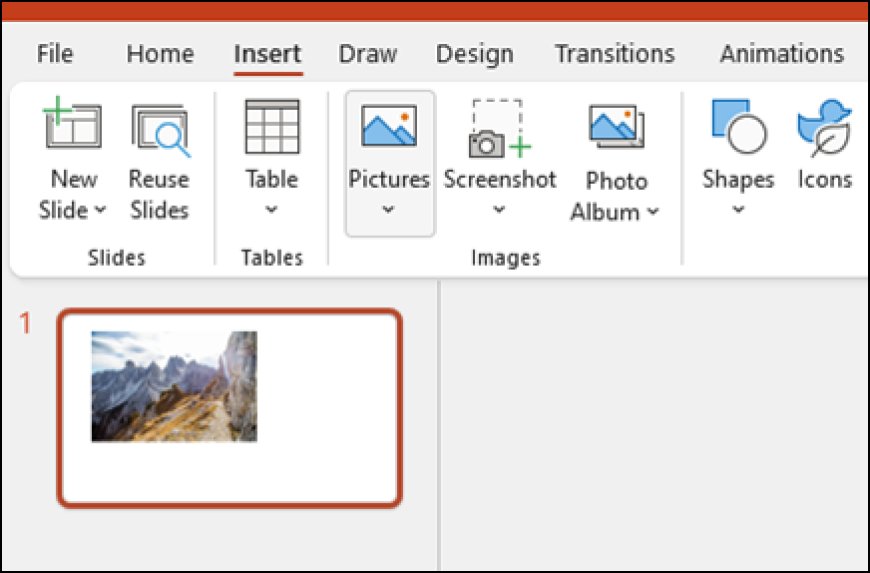Screen dimensions: 870x573
Task: Click the Reuse Slides icon
Action: [x=159, y=129]
